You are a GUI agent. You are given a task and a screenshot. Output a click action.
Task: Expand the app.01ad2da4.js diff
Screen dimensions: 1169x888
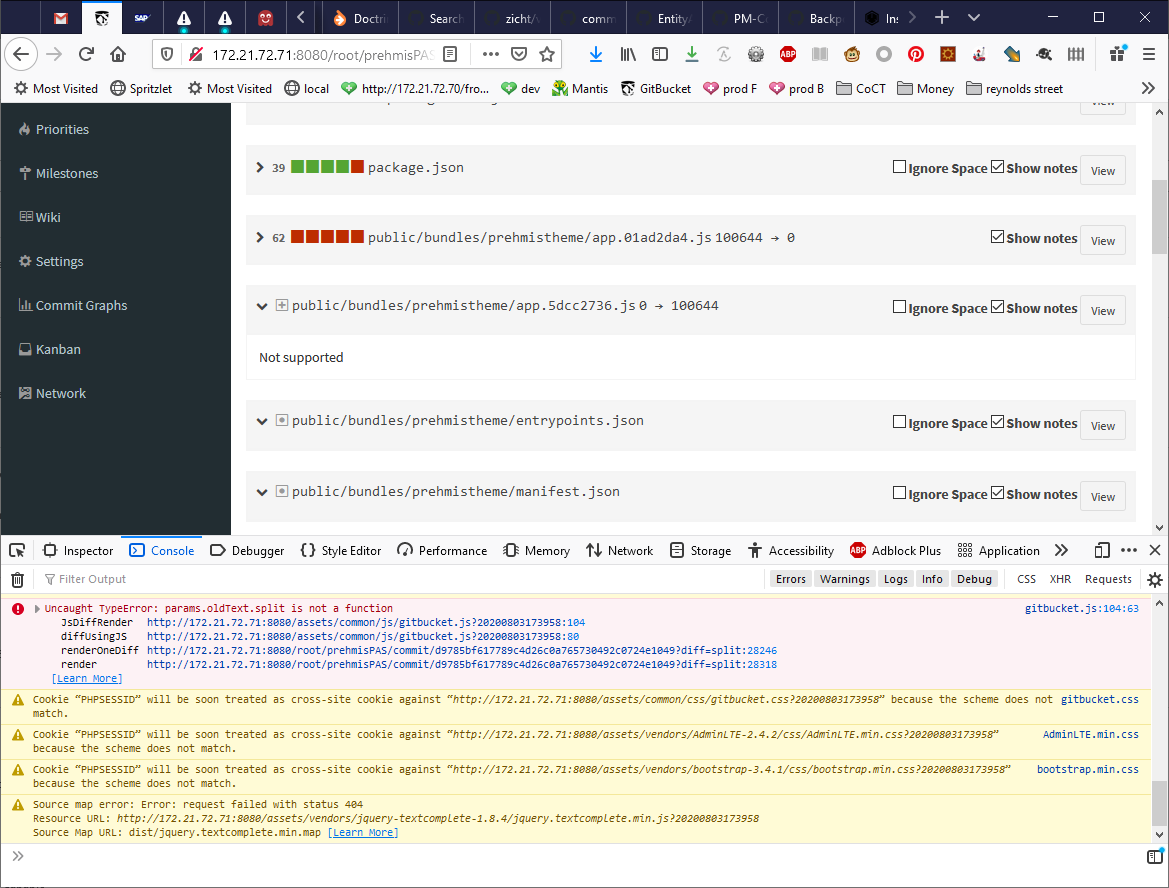tap(260, 237)
